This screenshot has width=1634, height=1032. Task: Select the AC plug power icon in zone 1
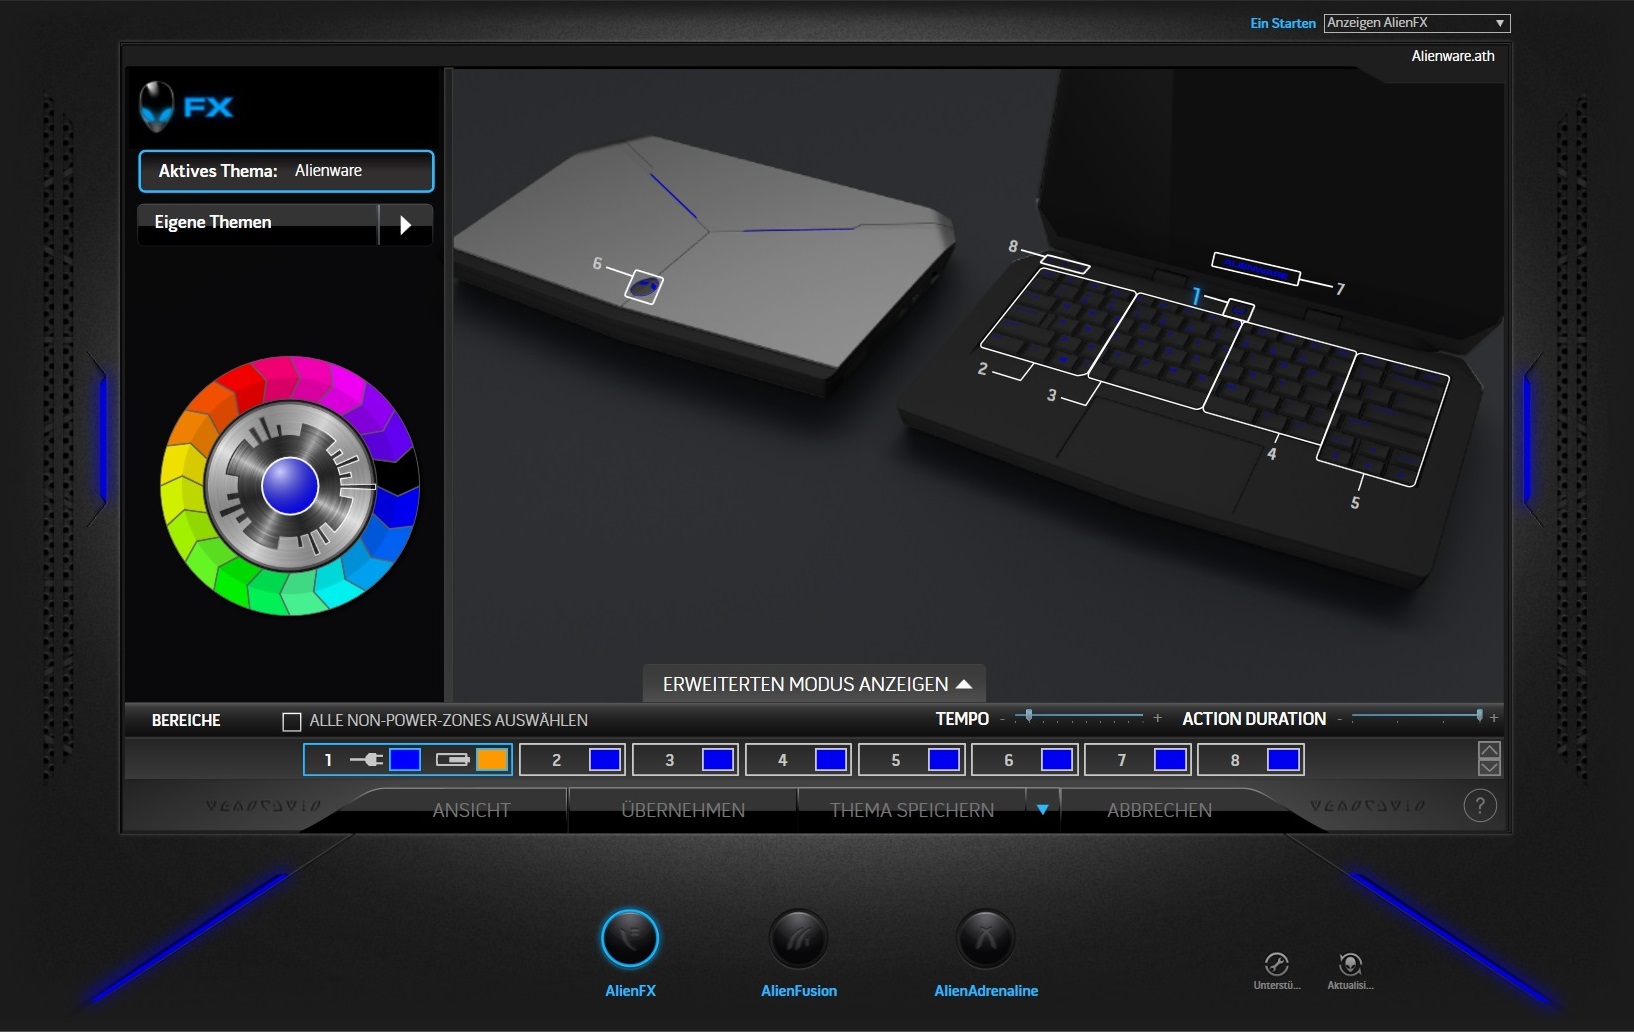(x=366, y=760)
